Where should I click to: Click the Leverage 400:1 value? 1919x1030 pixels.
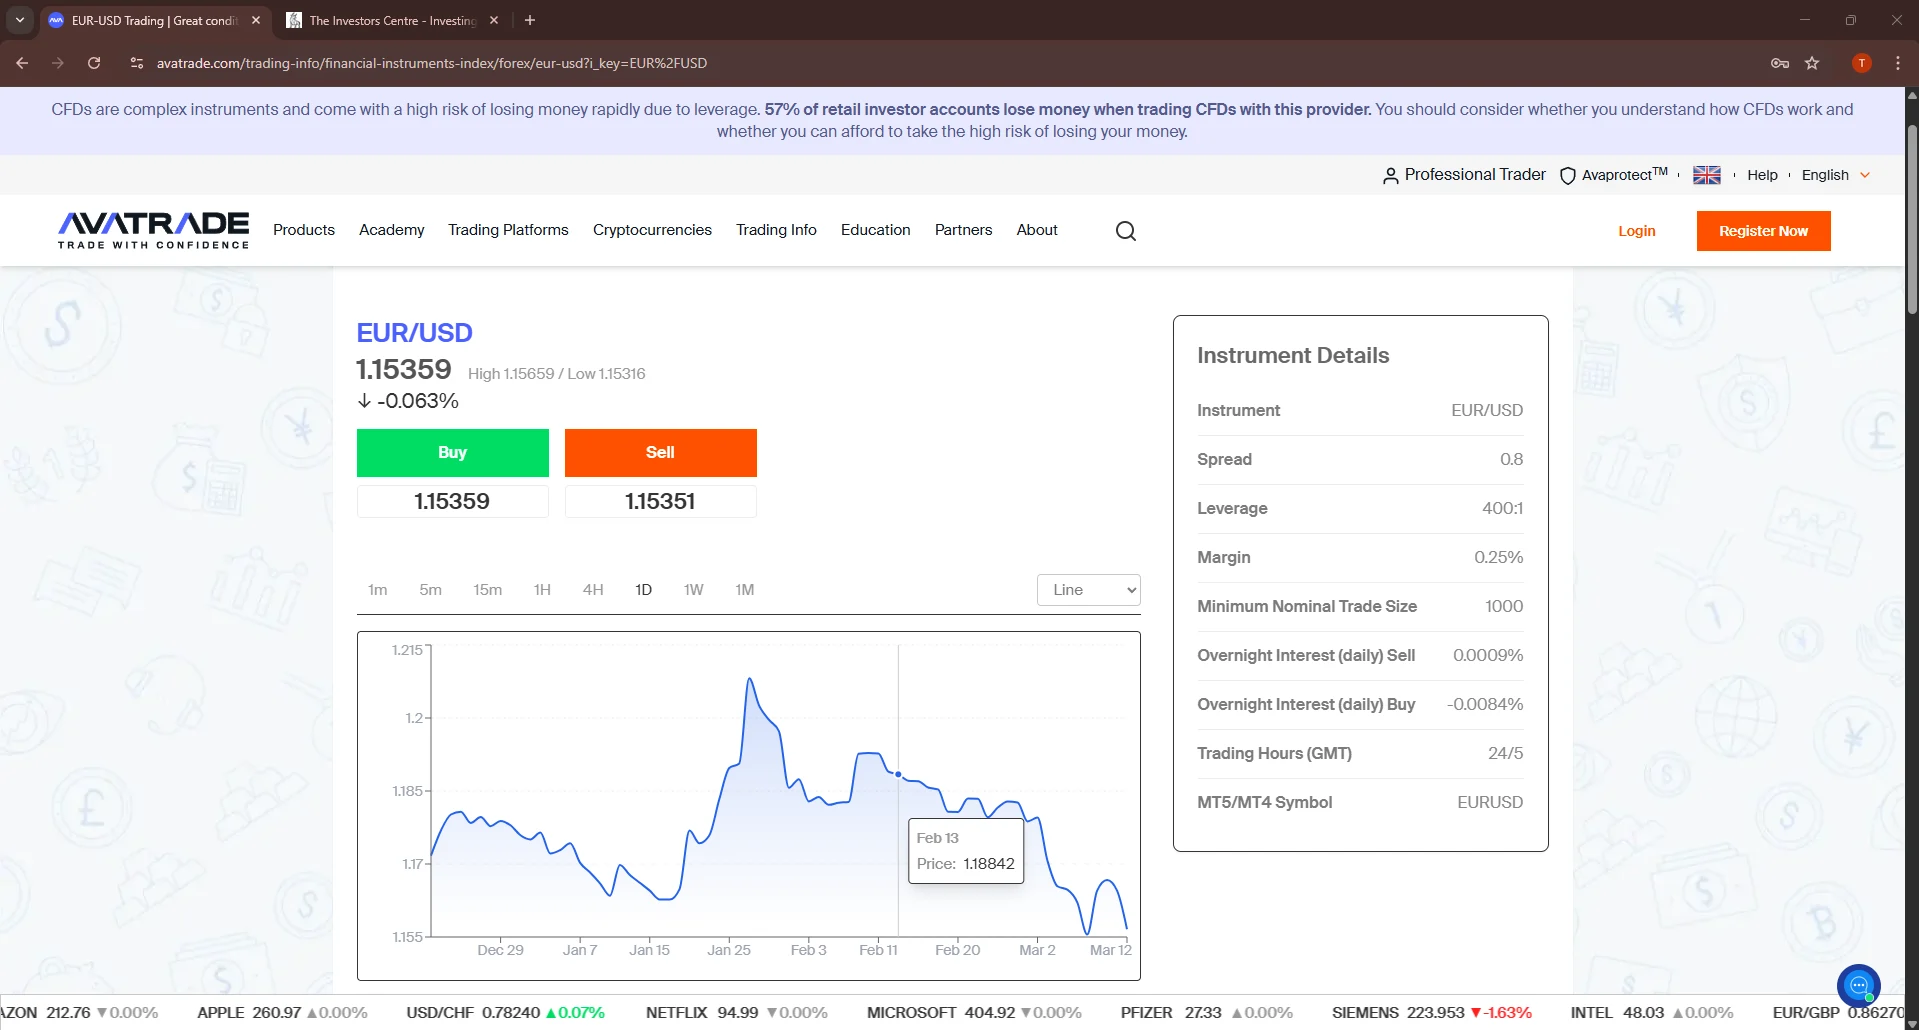pyautogui.click(x=1502, y=508)
